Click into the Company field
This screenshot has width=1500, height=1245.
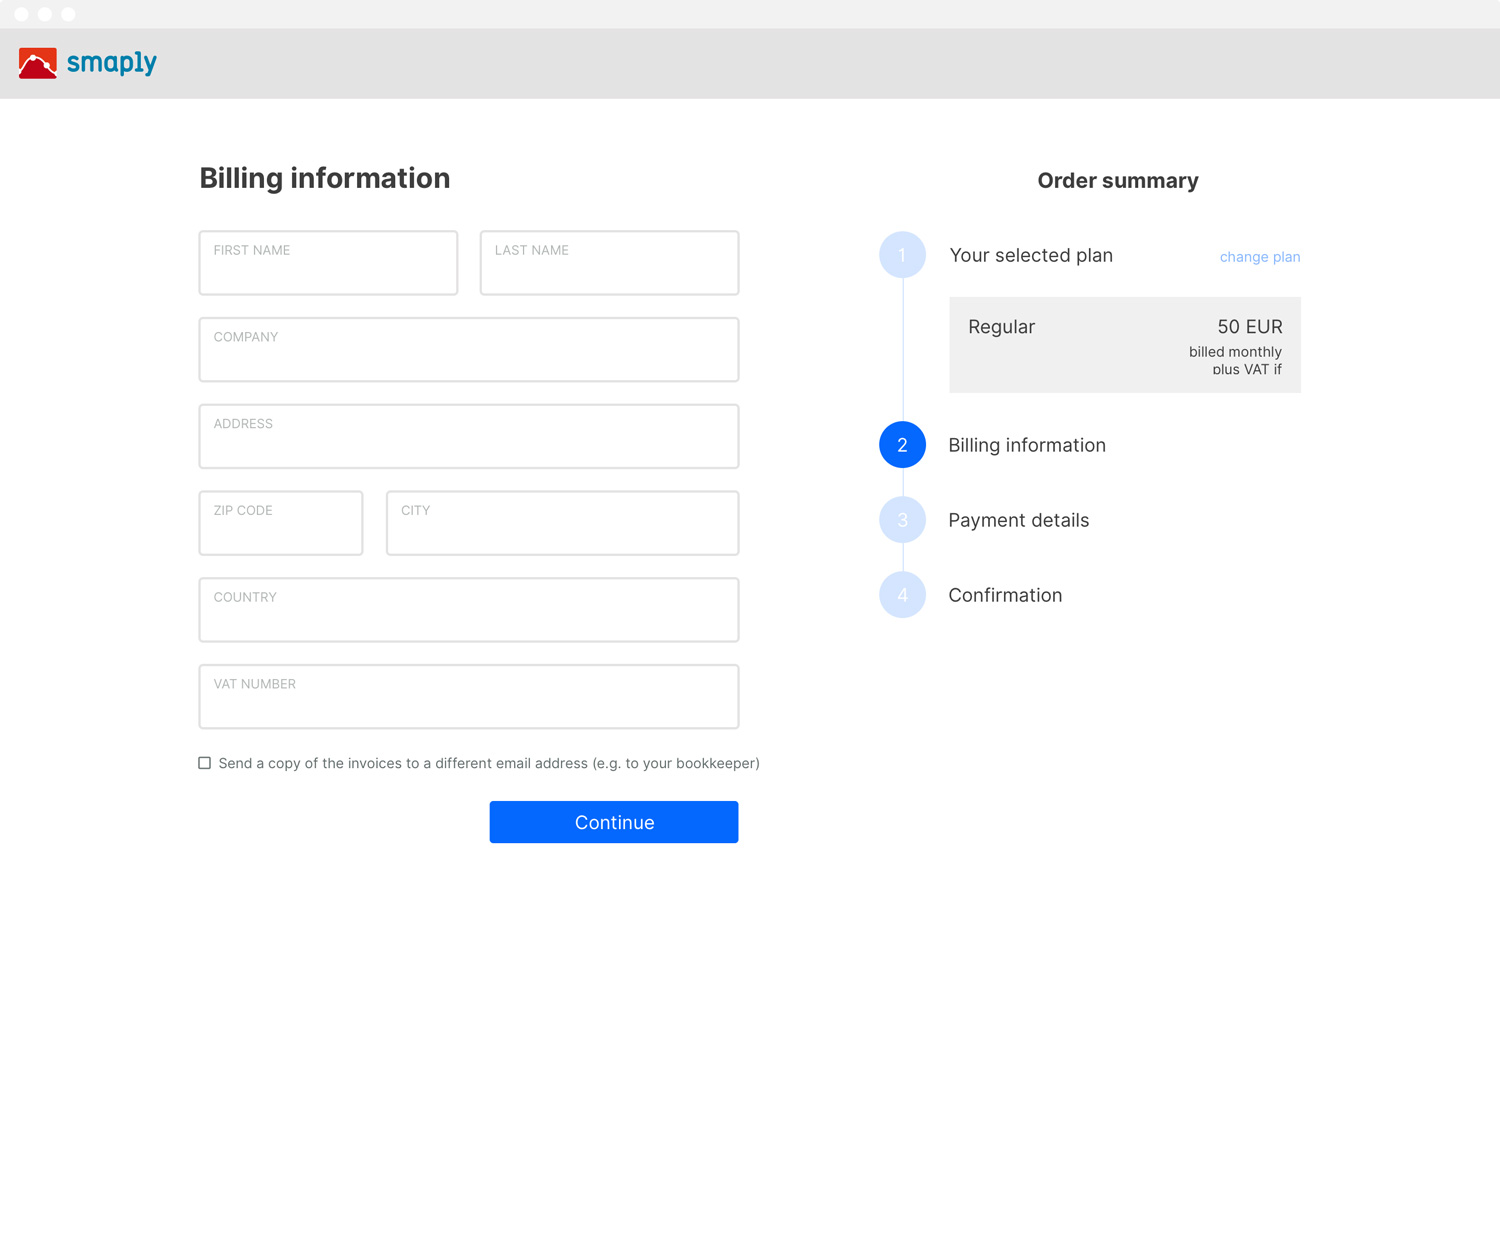(x=468, y=350)
